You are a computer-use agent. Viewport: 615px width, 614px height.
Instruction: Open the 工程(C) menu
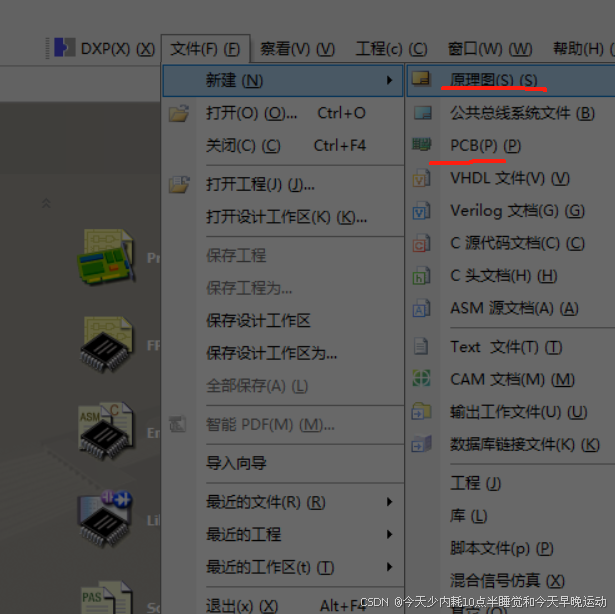[391, 49]
